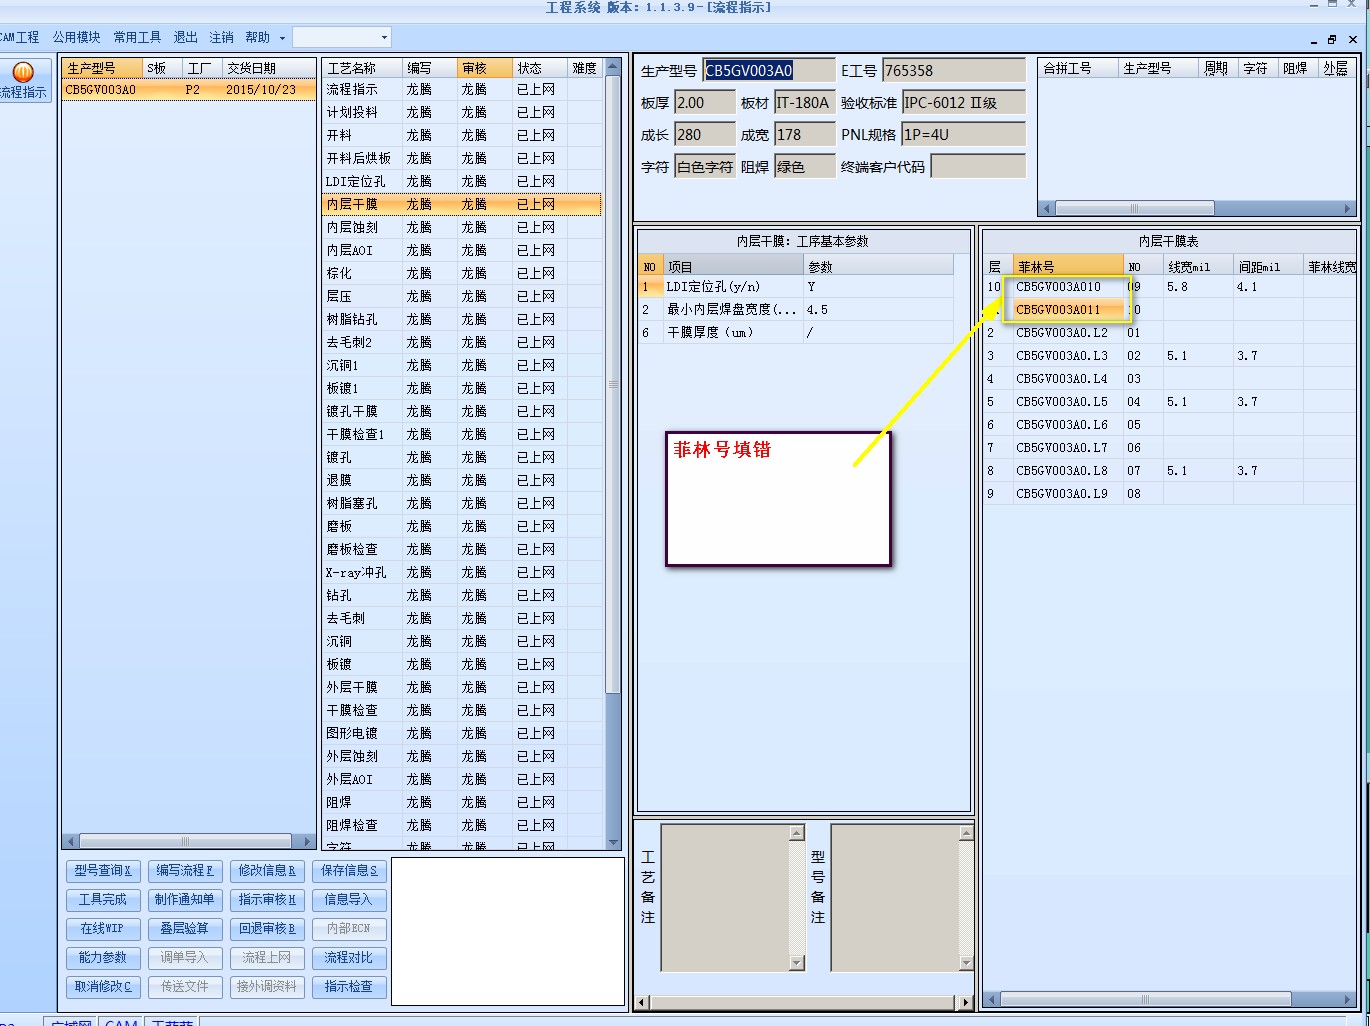Viewport: 1370px width, 1026px height.
Task: Select the CB5GV003A0.L3 film row
Action: [x=1170, y=356]
